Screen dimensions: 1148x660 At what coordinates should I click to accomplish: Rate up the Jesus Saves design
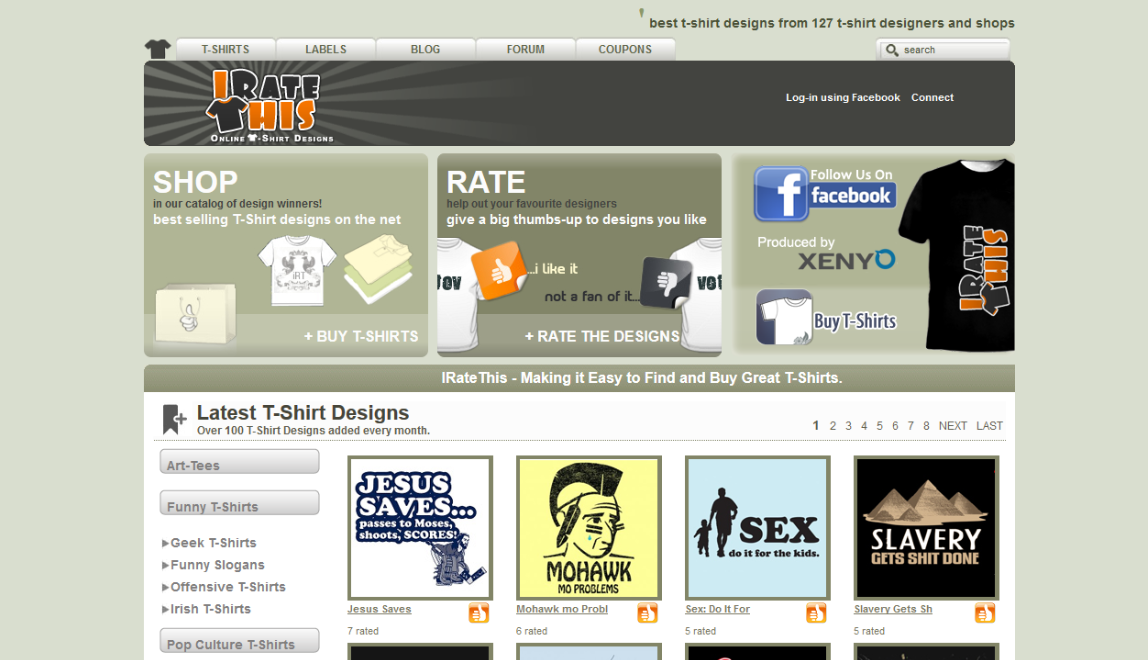coord(479,613)
